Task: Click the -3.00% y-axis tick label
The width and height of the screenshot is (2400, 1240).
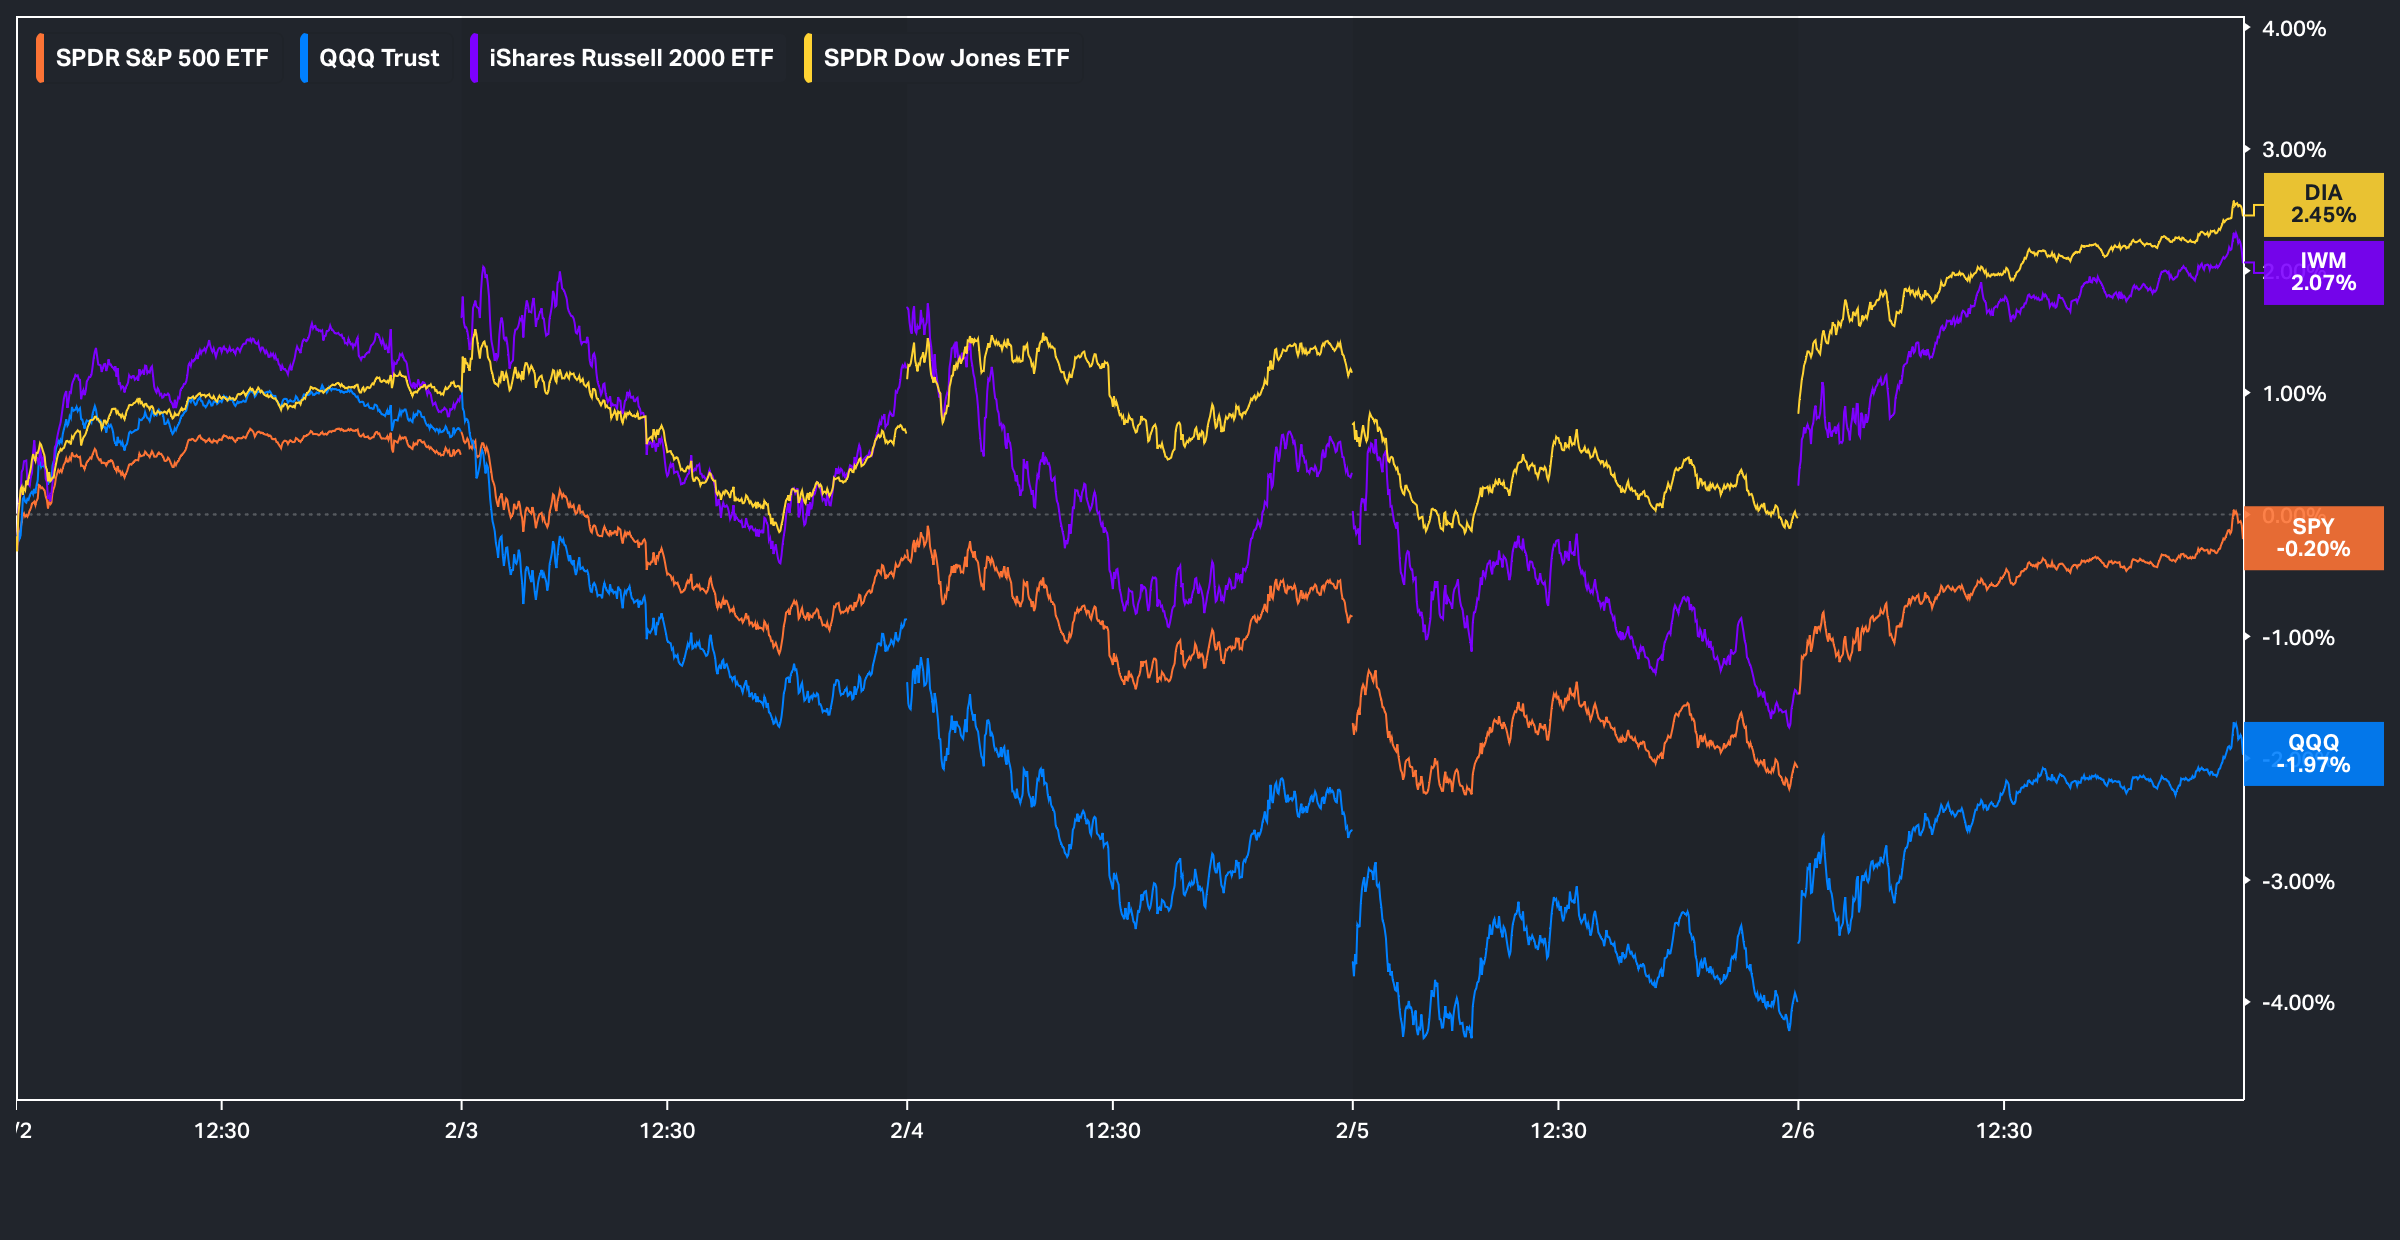Action: (2298, 882)
